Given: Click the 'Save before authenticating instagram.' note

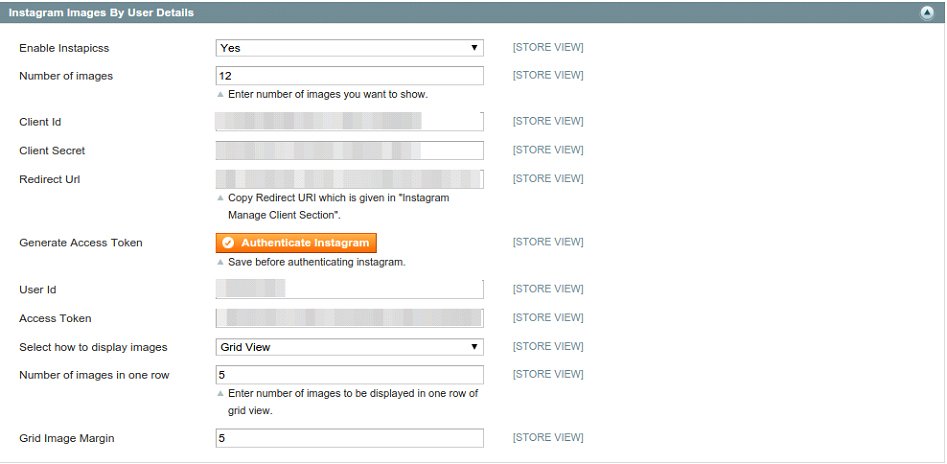Looking at the screenshot, I should (316, 263).
